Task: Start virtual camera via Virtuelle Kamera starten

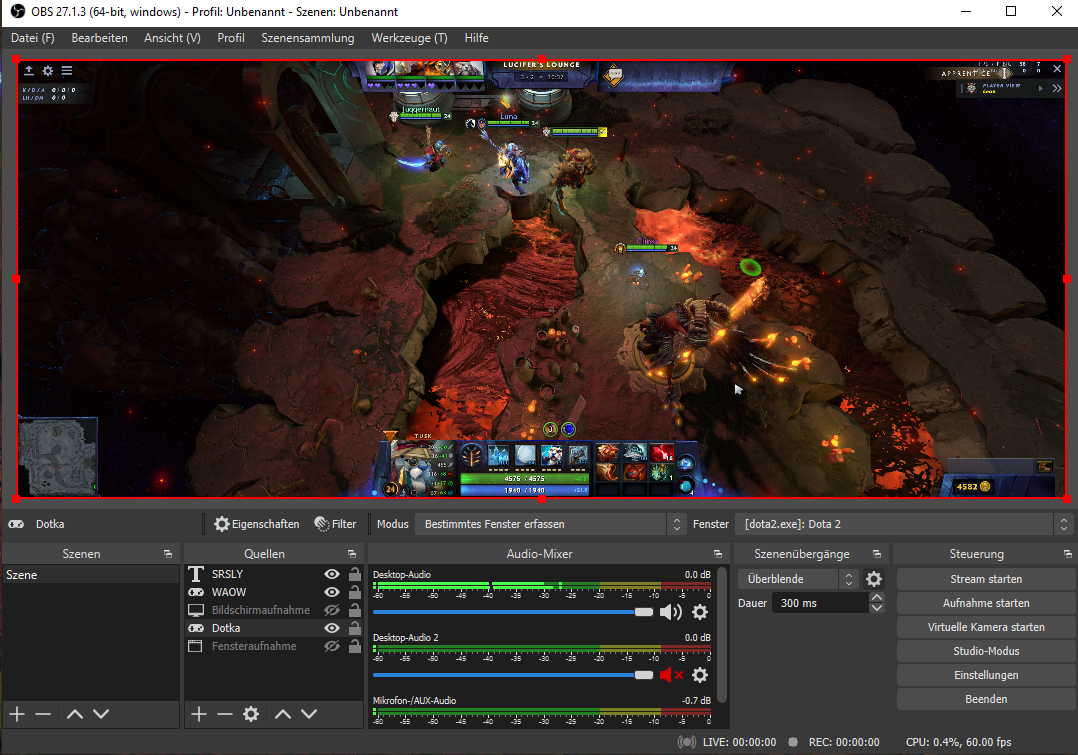Action: click(x=986, y=627)
